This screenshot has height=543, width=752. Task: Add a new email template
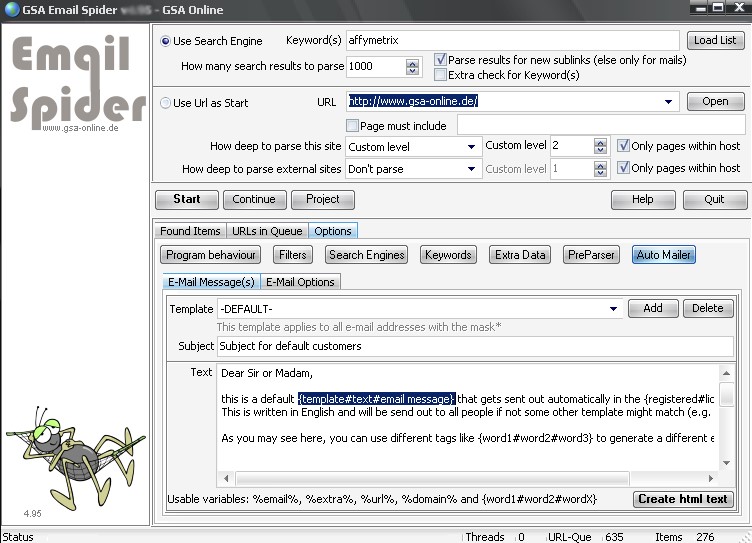tap(653, 308)
